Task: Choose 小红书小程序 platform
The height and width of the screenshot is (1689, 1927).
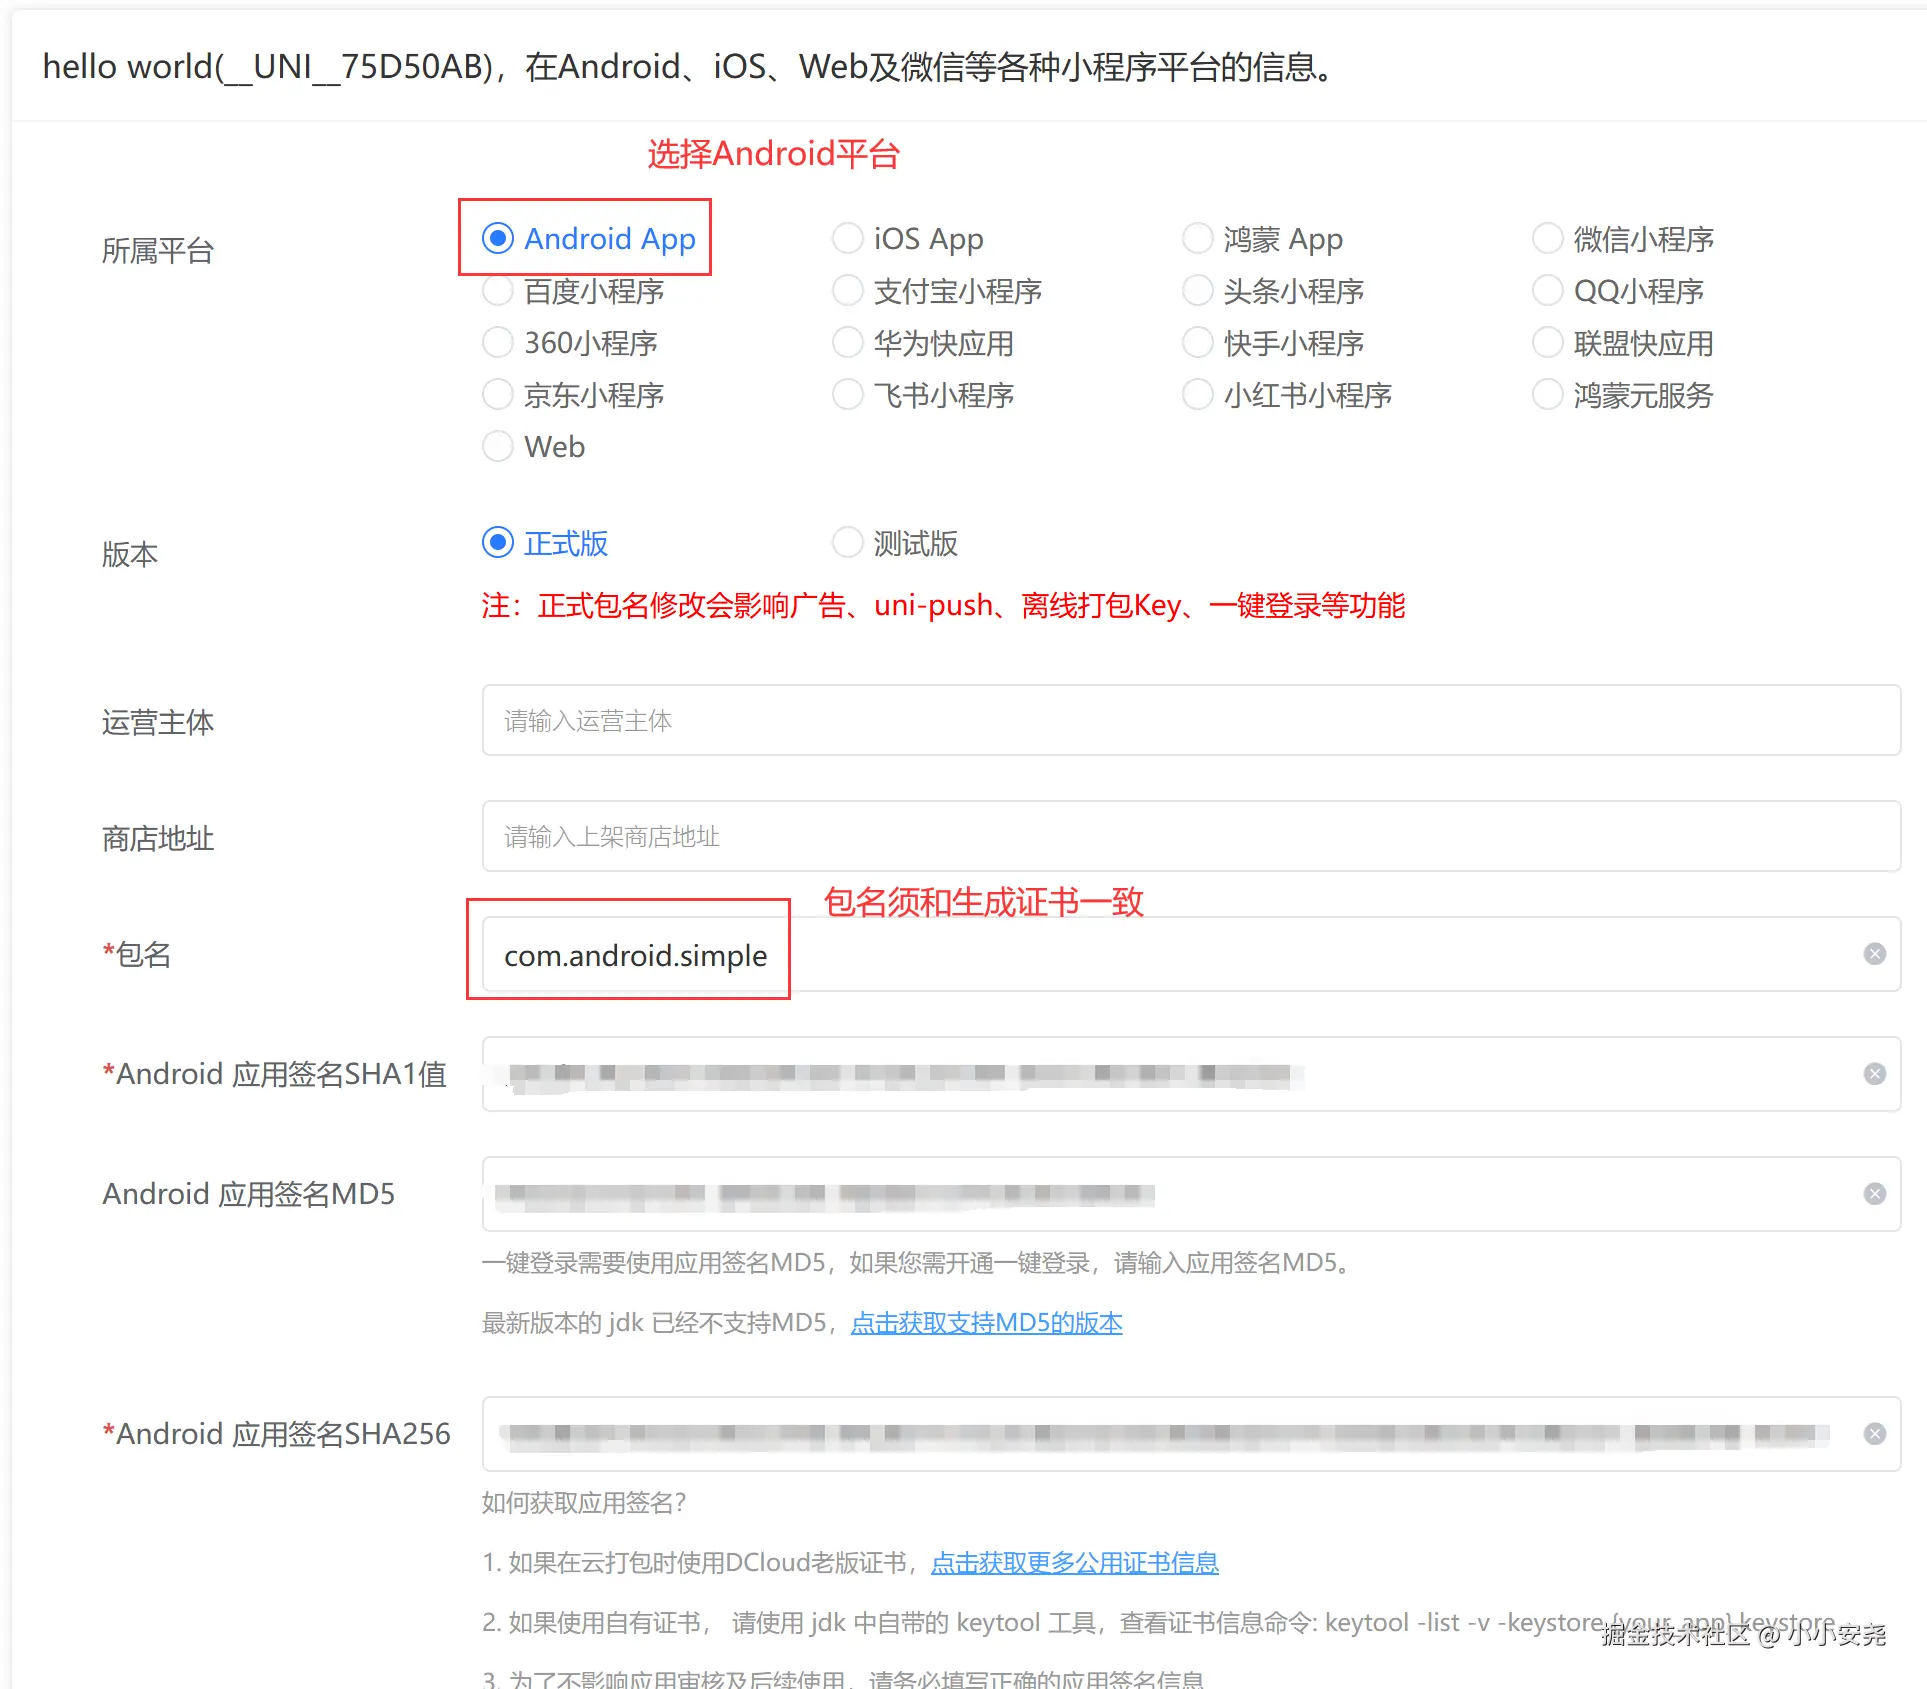Action: tap(1198, 395)
